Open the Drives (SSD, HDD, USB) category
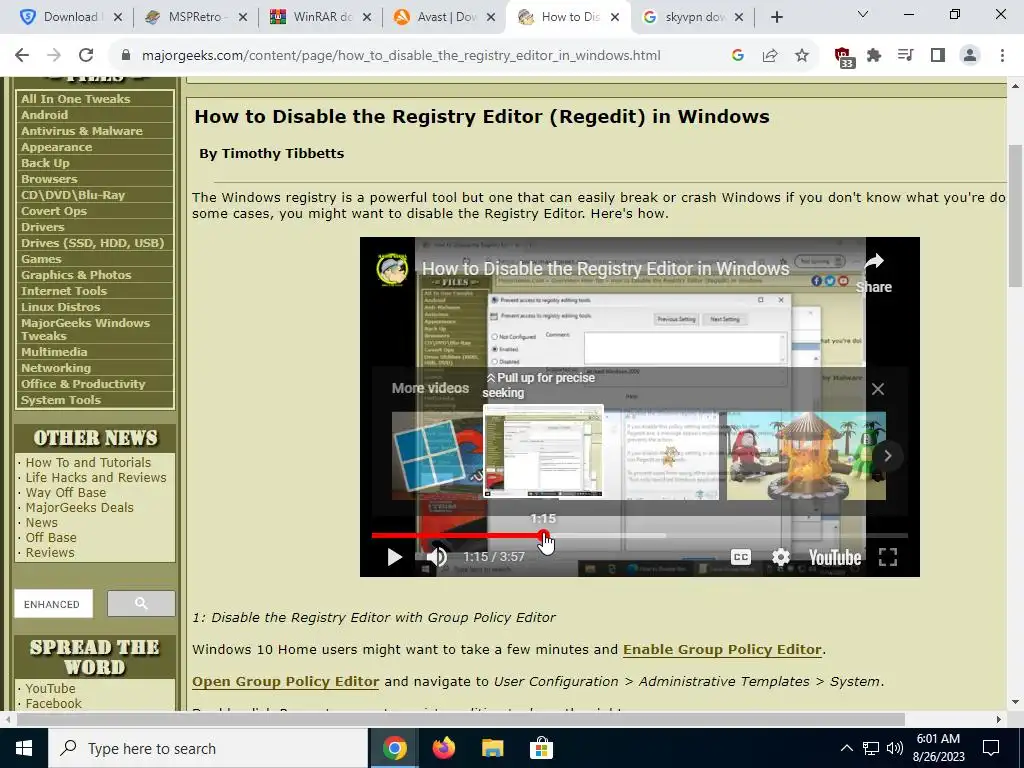 click(x=93, y=243)
